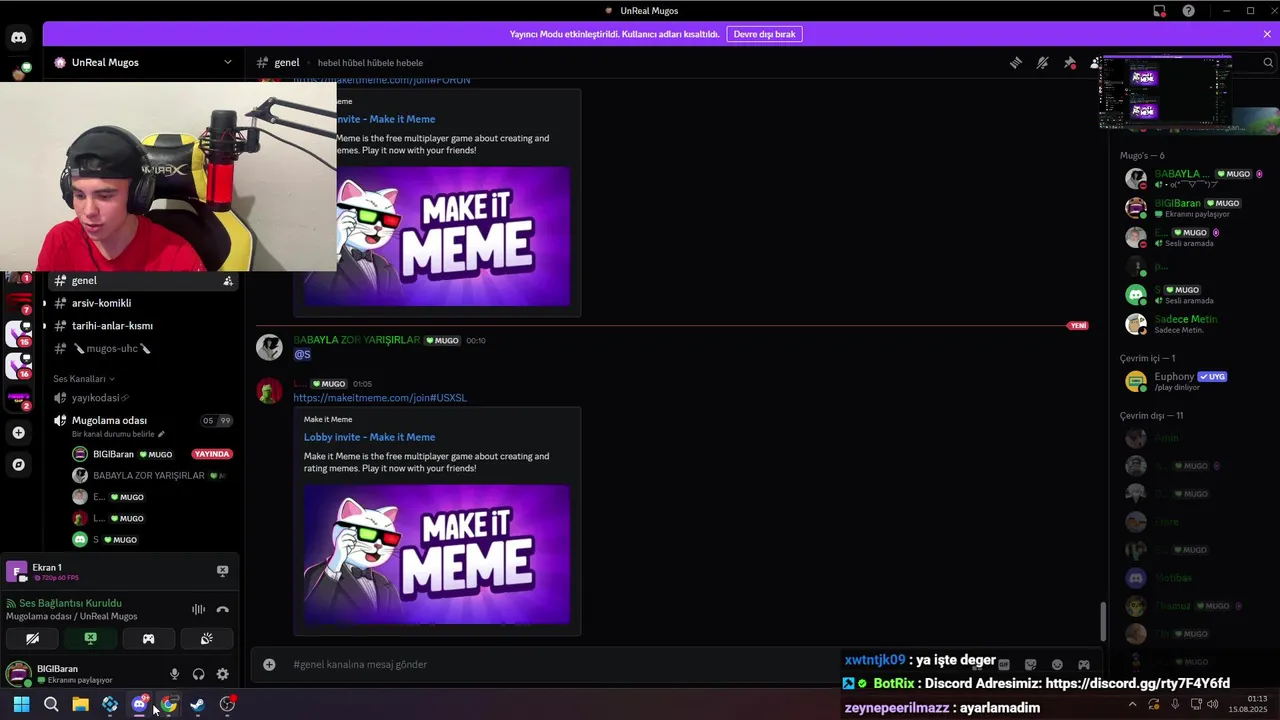Click chat message scrollbar
The image size is (1280, 720).
click(1103, 622)
